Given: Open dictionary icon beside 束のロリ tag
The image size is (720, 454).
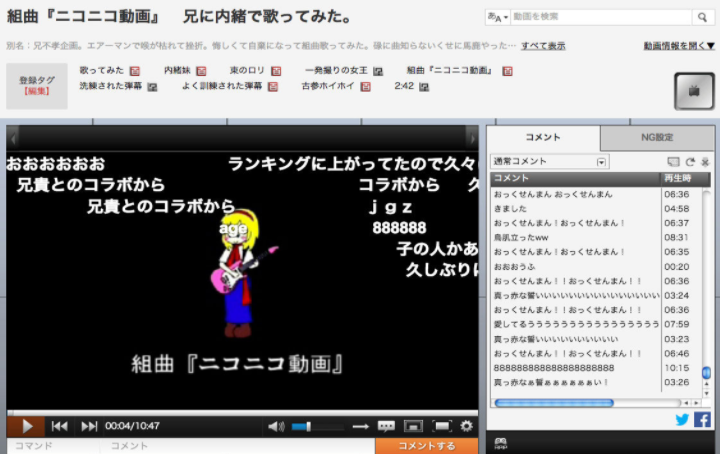Looking at the screenshot, I should pos(276,71).
